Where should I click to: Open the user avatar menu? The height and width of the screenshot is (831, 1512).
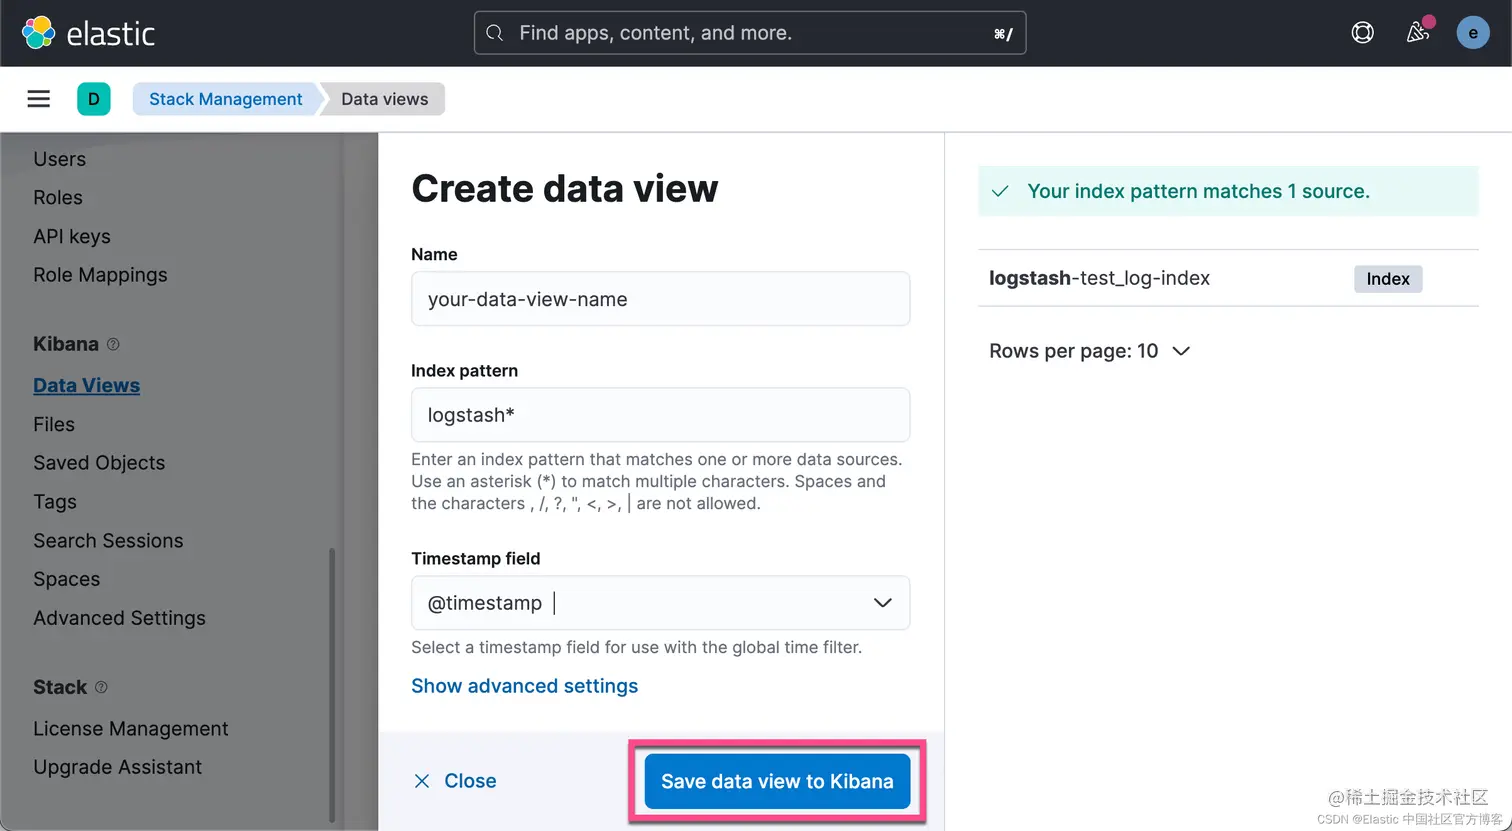point(1472,33)
